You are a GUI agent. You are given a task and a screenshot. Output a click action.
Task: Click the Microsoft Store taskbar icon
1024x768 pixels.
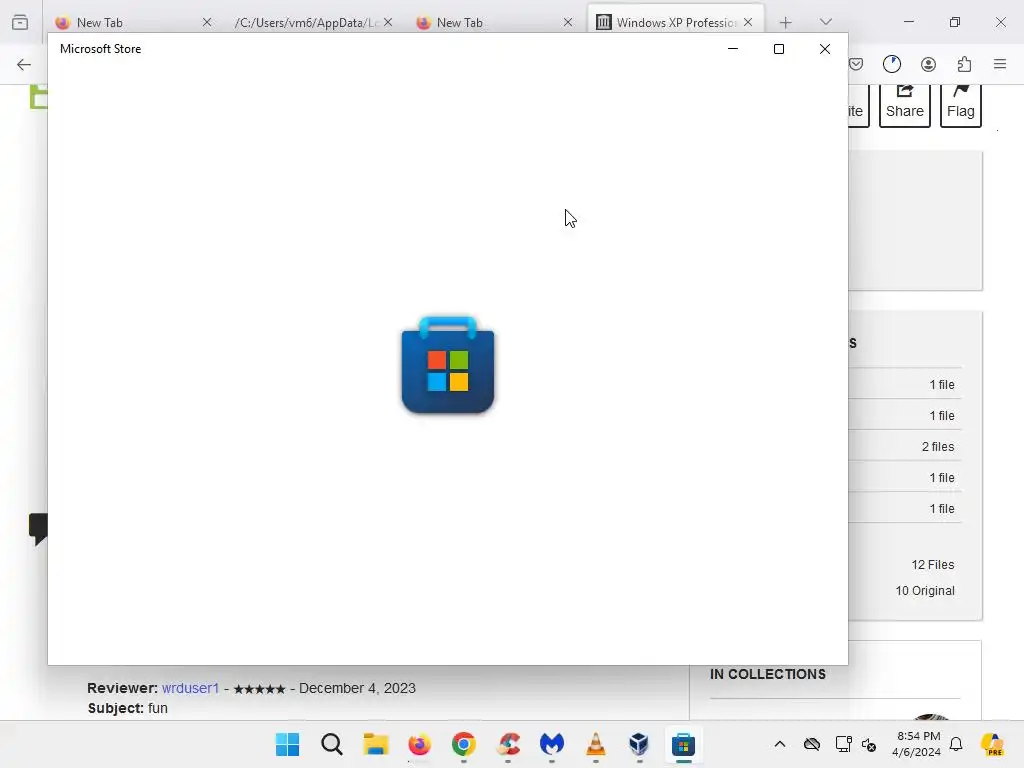pyautogui.click(x=683, y=744)
